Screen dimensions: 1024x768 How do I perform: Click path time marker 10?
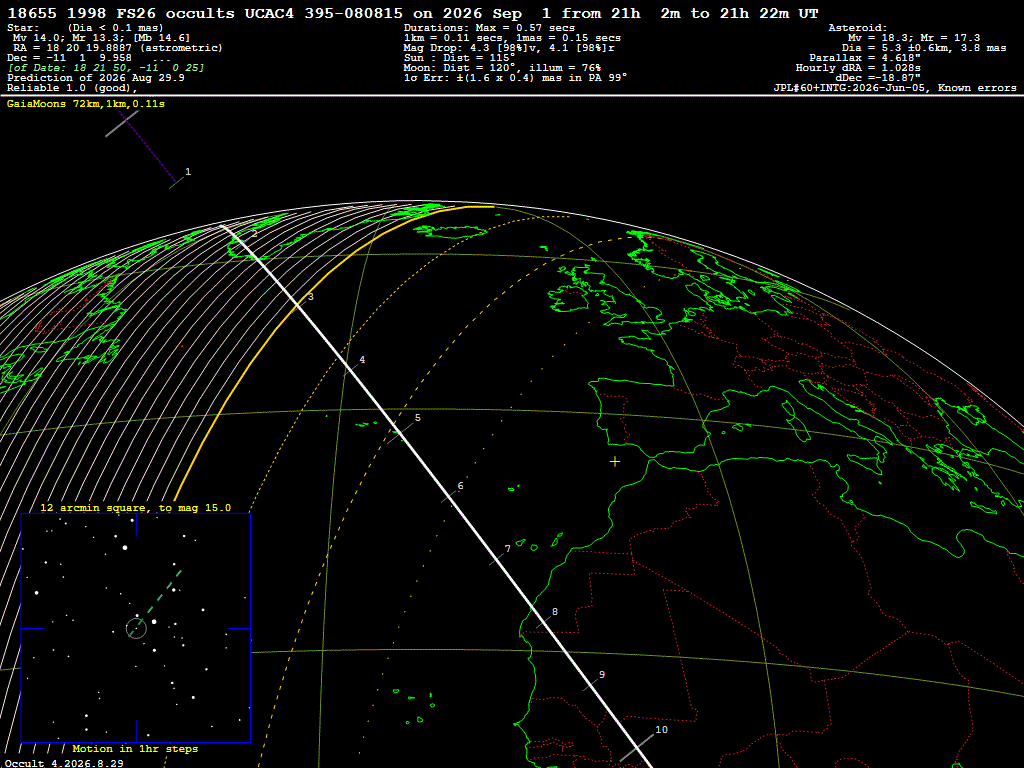pyautogui.click(x=662, y=730)
